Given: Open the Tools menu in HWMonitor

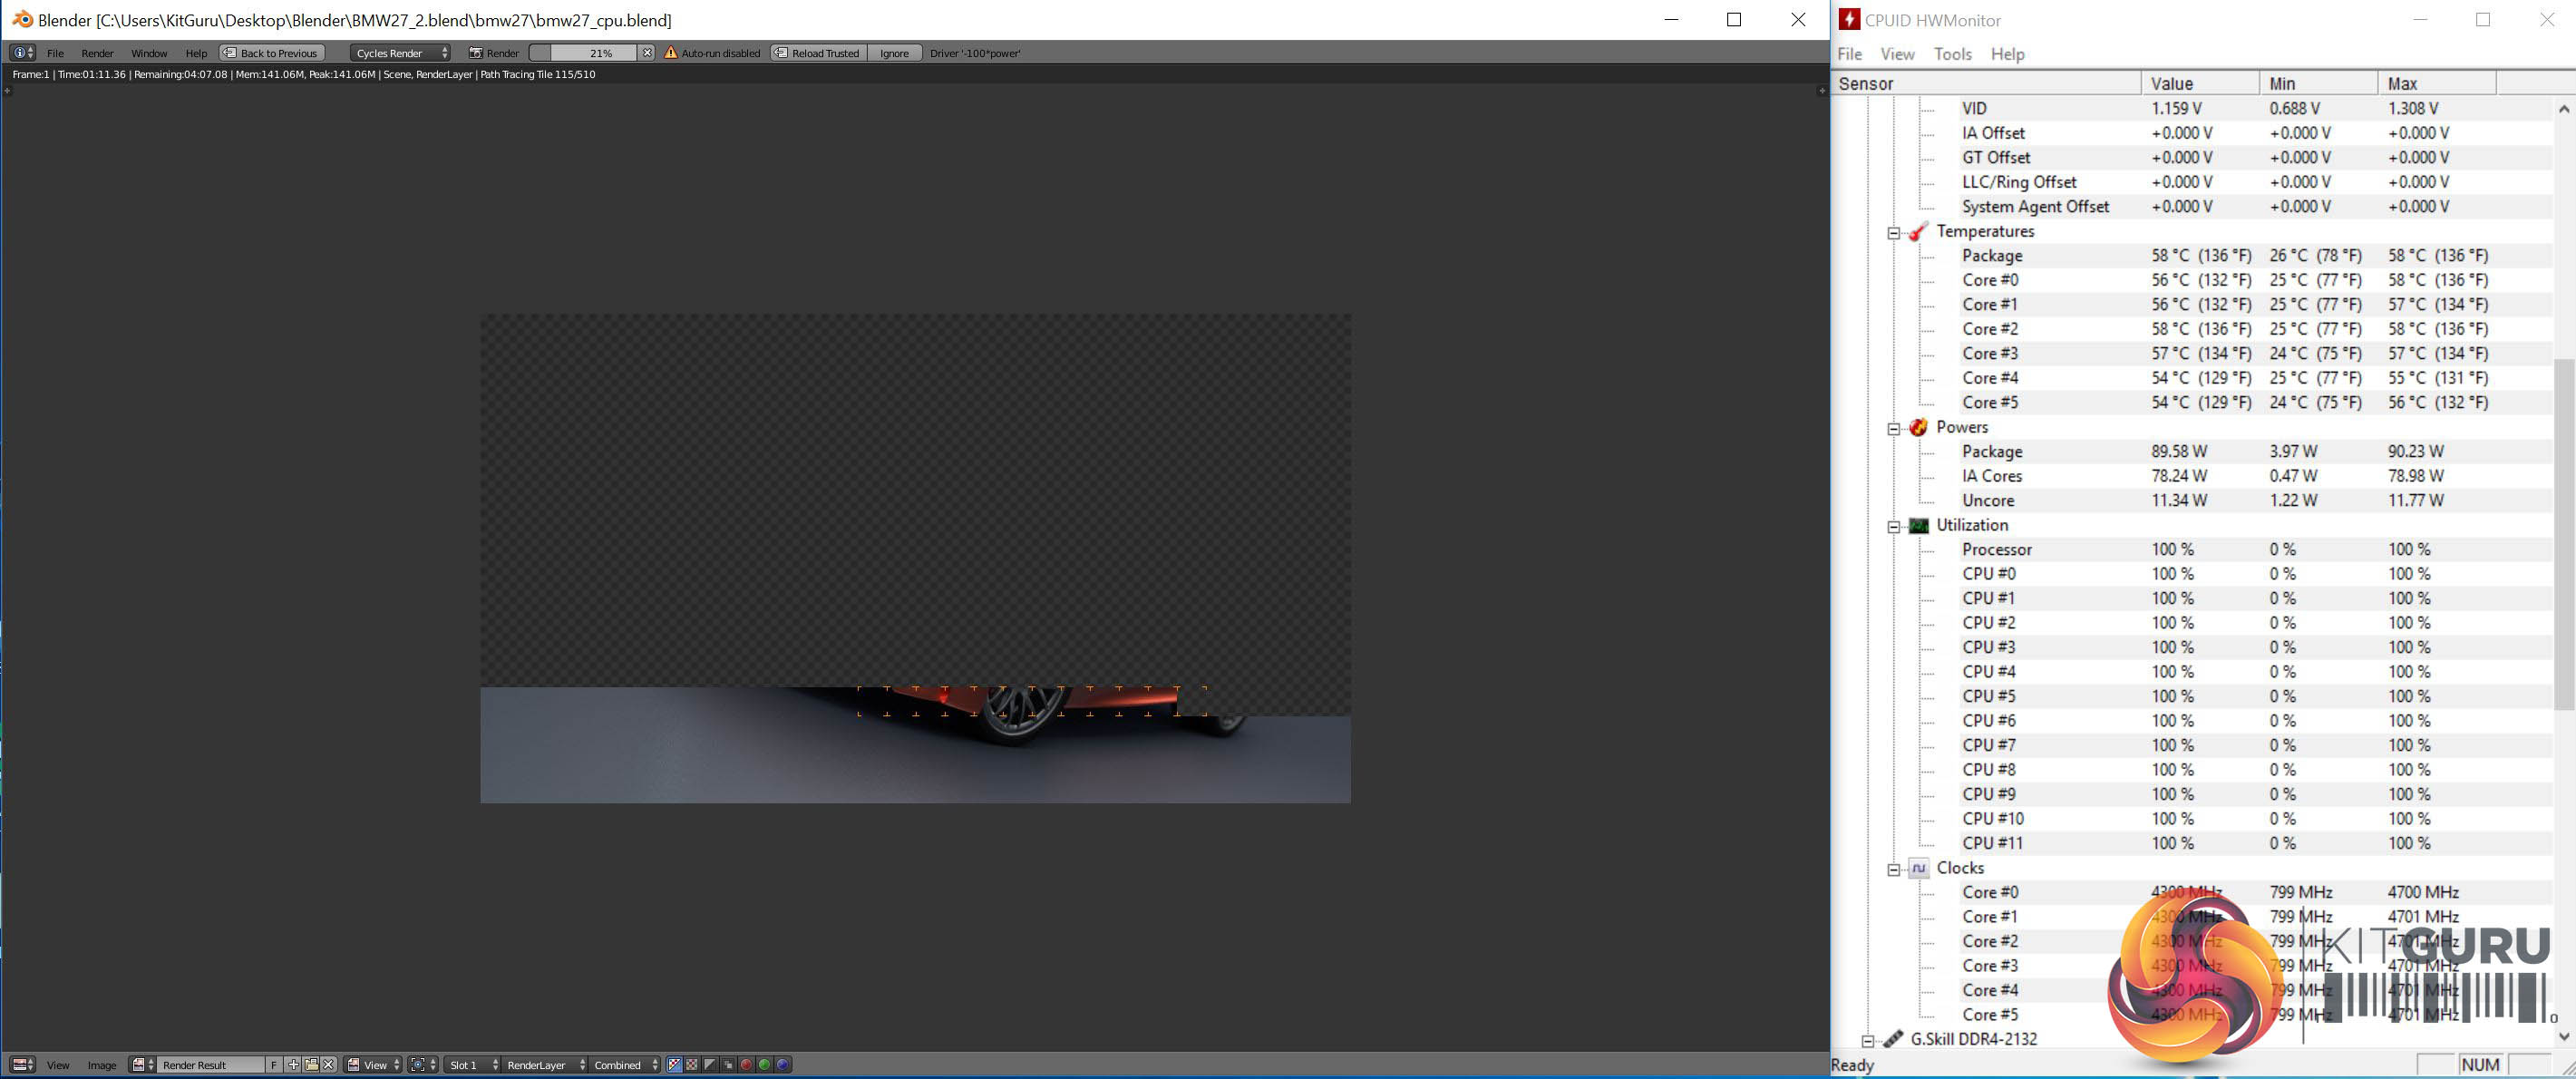Looking at the screenshot, I should pyautogui.click(x=1952, y=54).
